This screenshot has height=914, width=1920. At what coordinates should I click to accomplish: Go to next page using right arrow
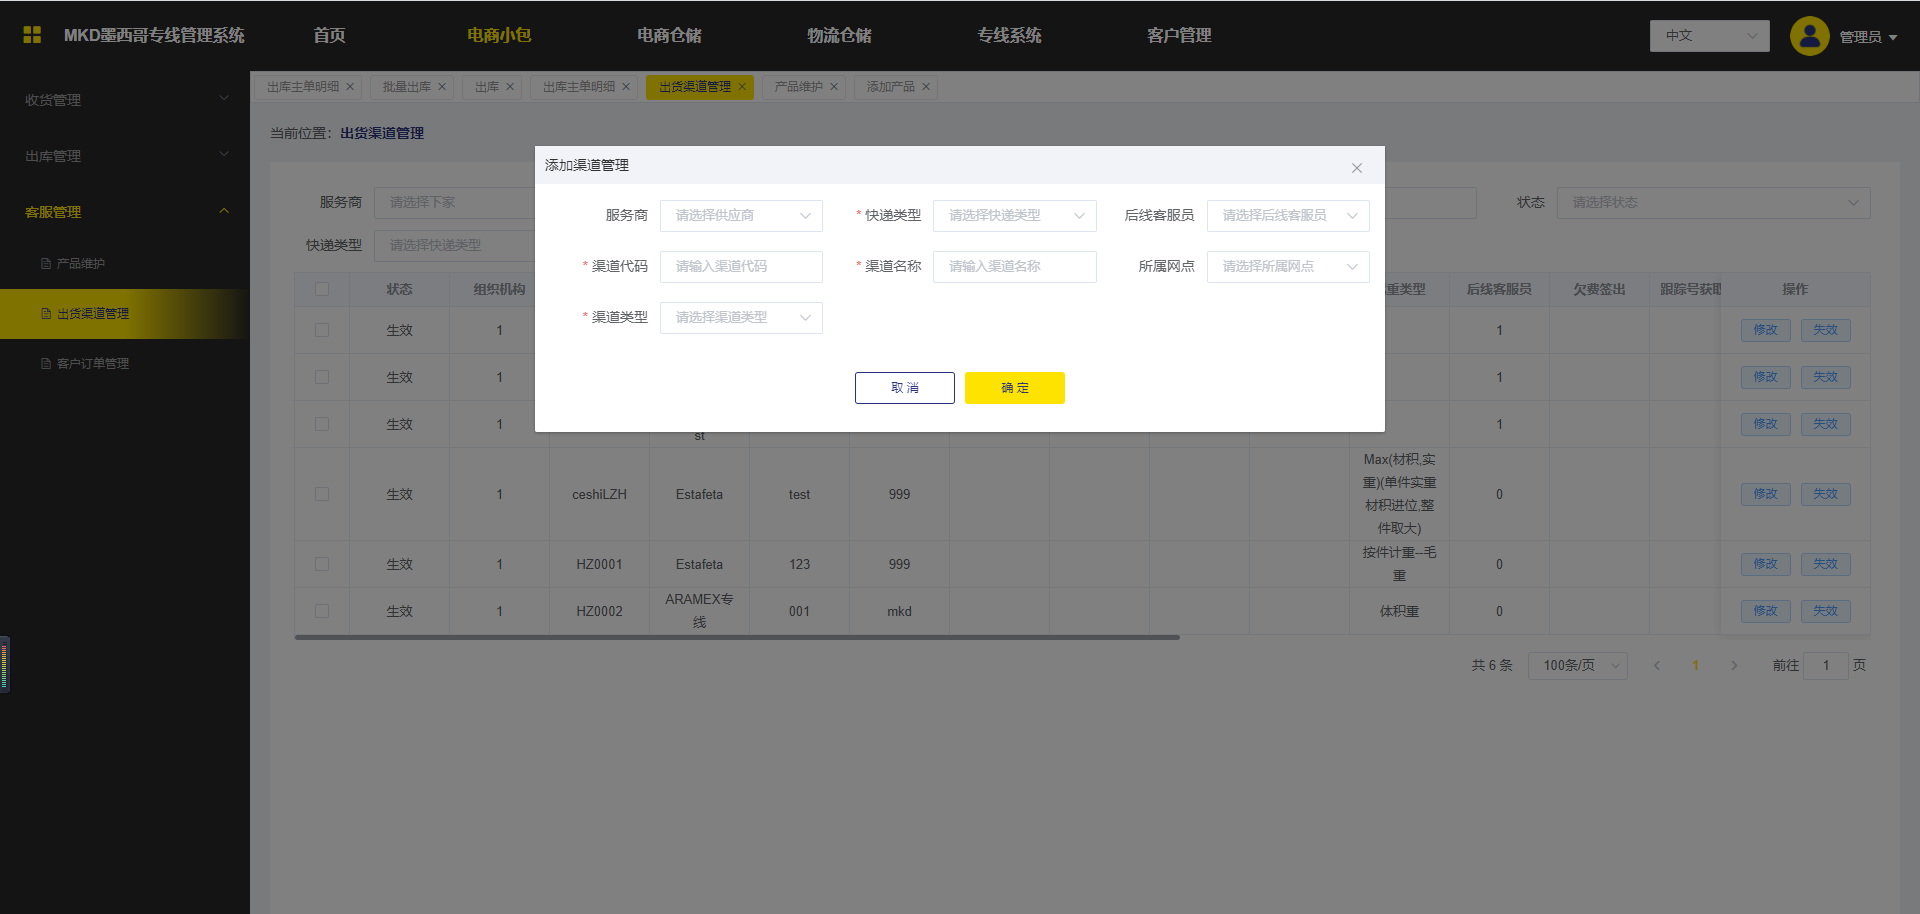click(1734, 666)
